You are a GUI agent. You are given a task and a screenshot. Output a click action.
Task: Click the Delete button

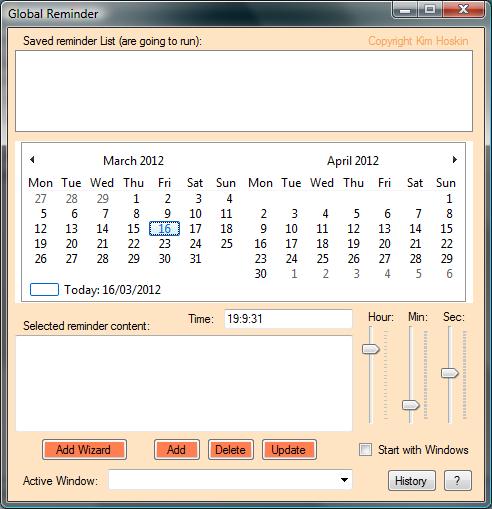coord(231,450)
